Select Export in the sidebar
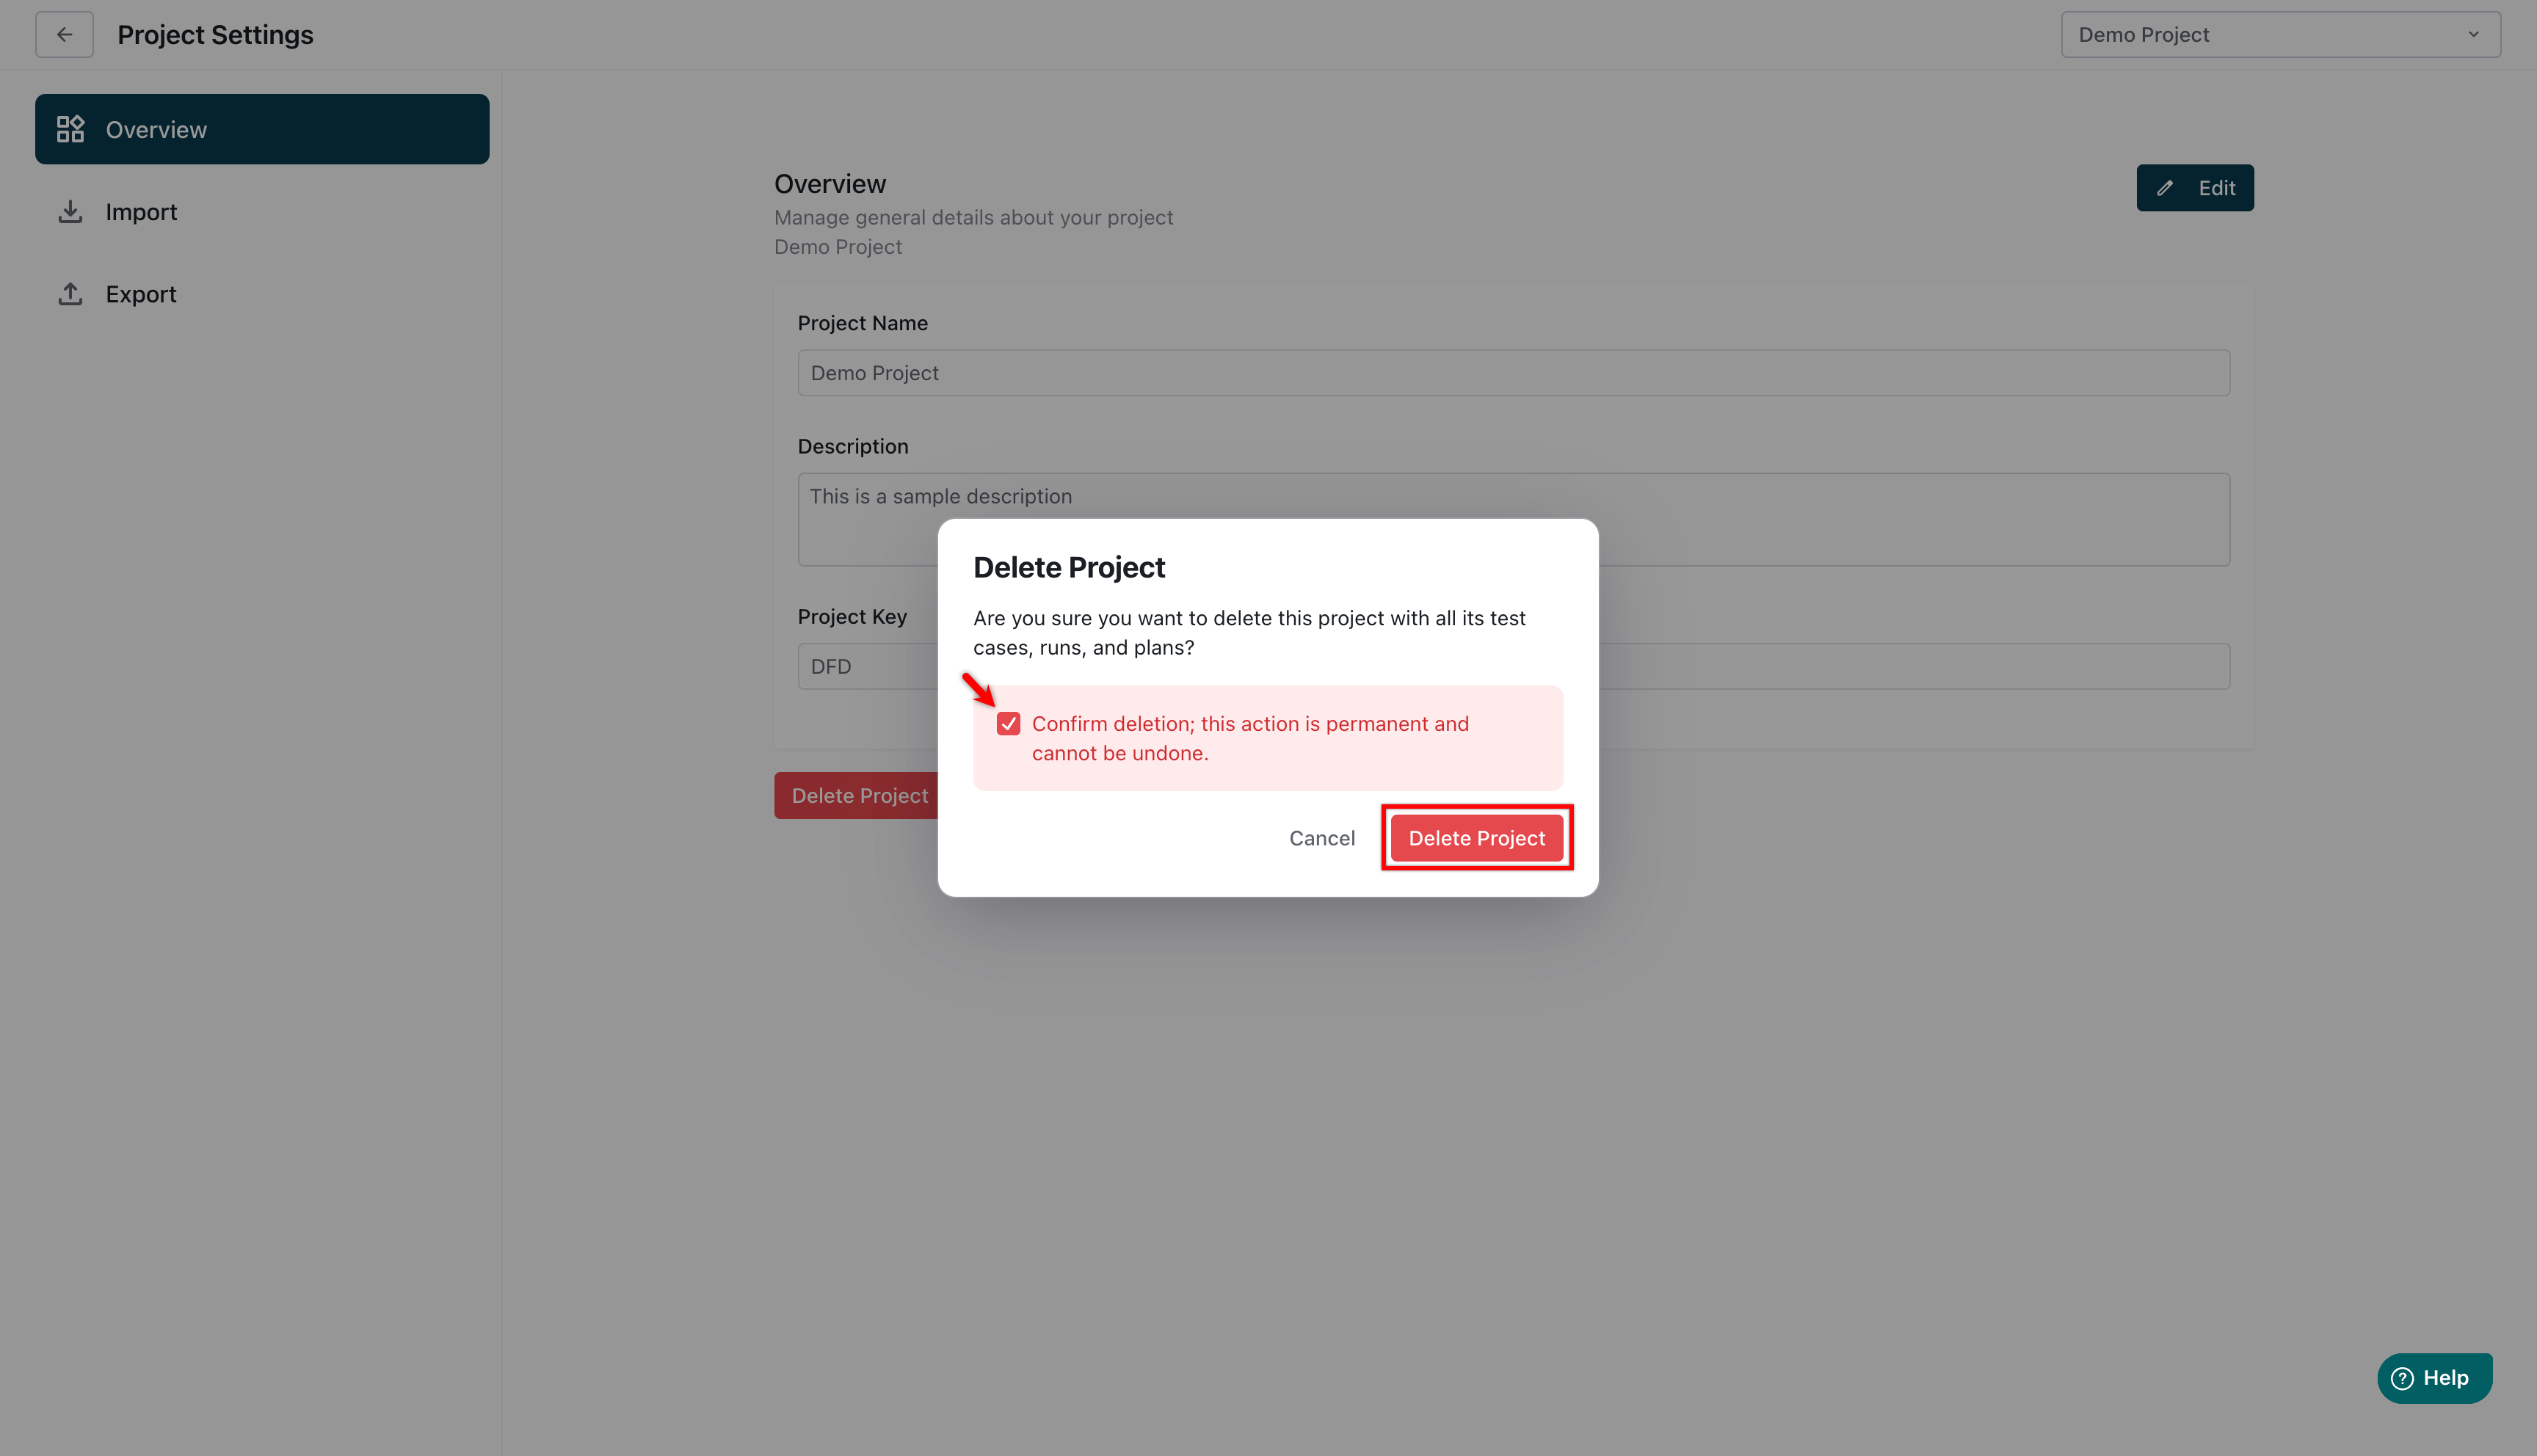Image resolution: width=2537 pixels, height=1456 pixels. (141, 293)
